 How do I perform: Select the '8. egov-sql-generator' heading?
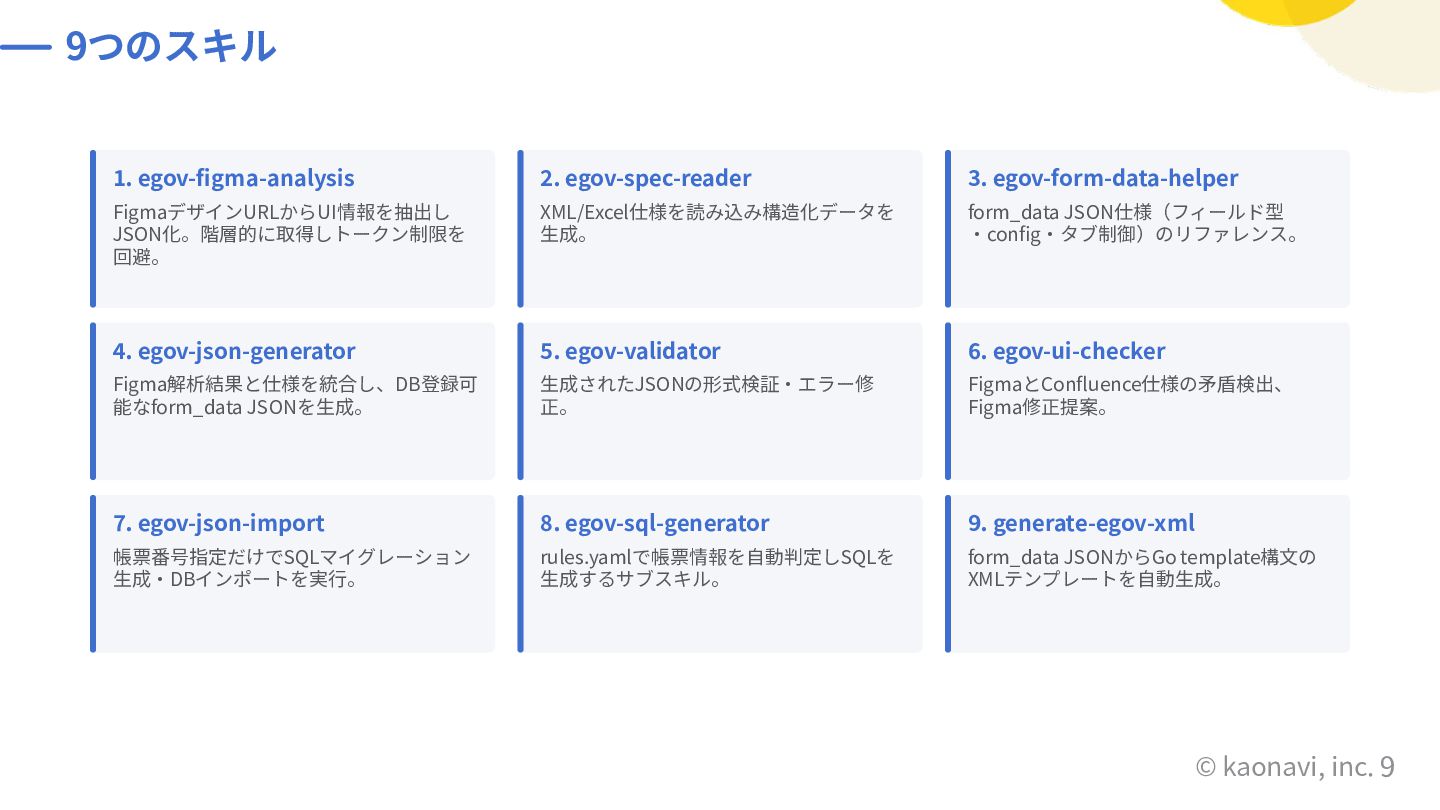coord(655,523)
